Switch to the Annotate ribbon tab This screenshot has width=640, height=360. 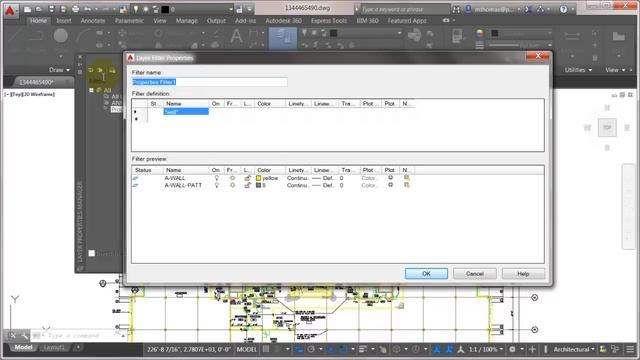point(93,20)
